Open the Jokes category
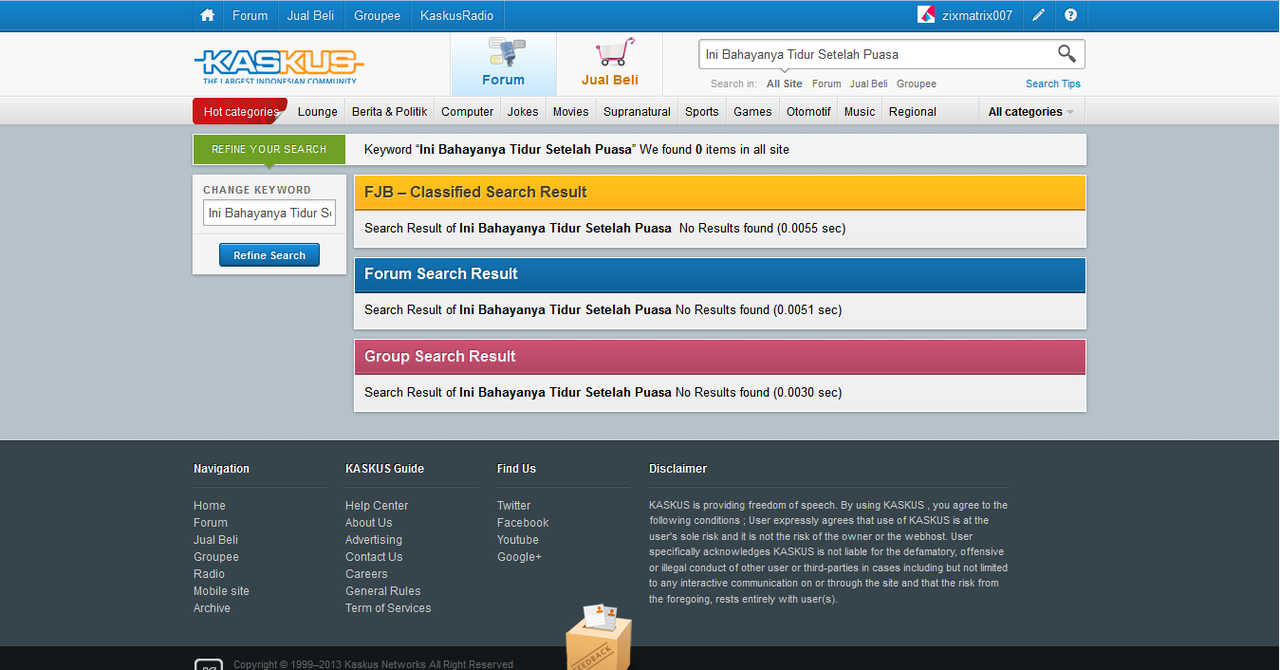The image size is (1280, 670). 523,112
